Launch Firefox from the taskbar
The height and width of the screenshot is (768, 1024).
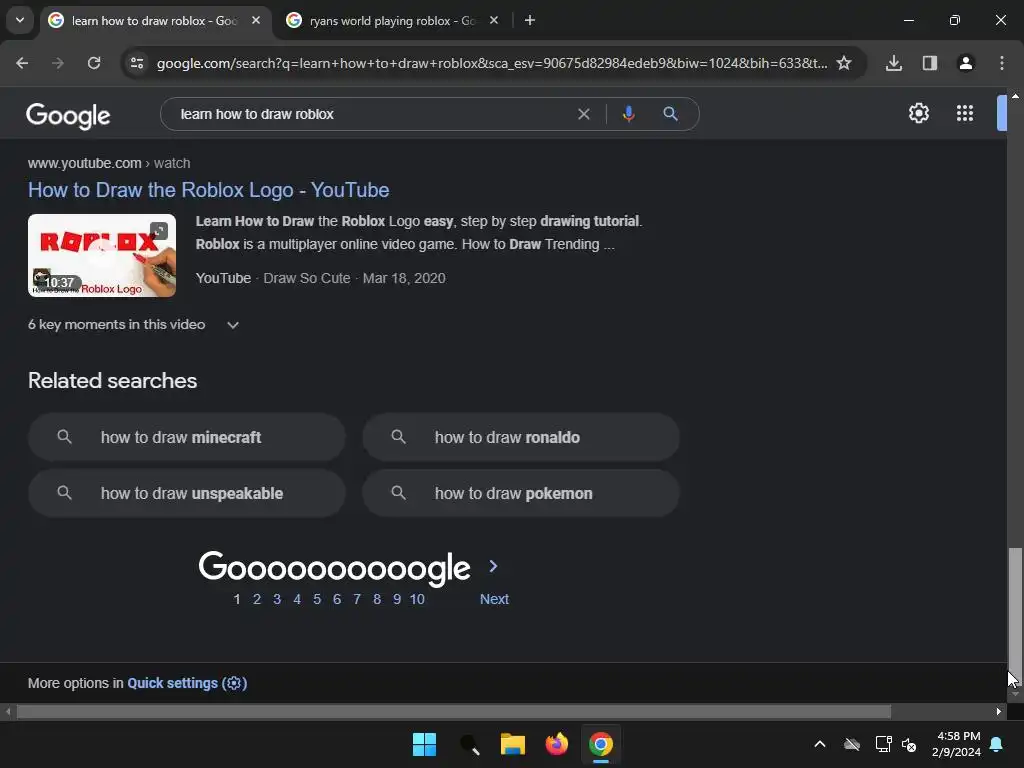(x=556, y=744)
